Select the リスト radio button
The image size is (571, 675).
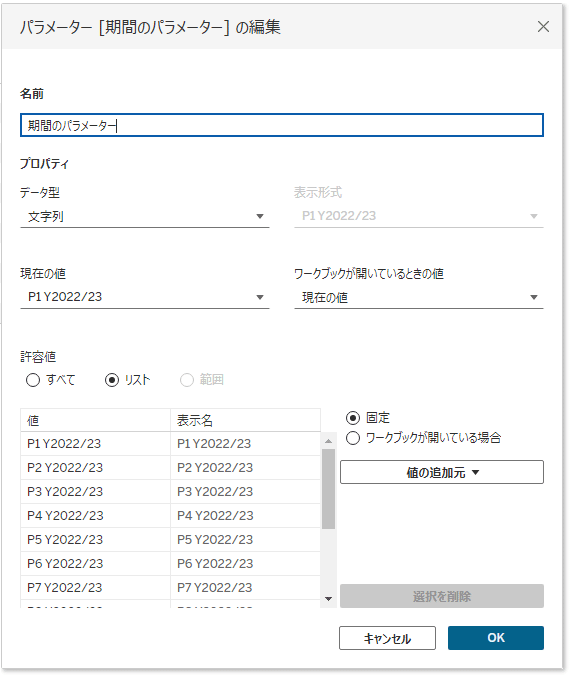pyautogui.click(x=112, y=380)
